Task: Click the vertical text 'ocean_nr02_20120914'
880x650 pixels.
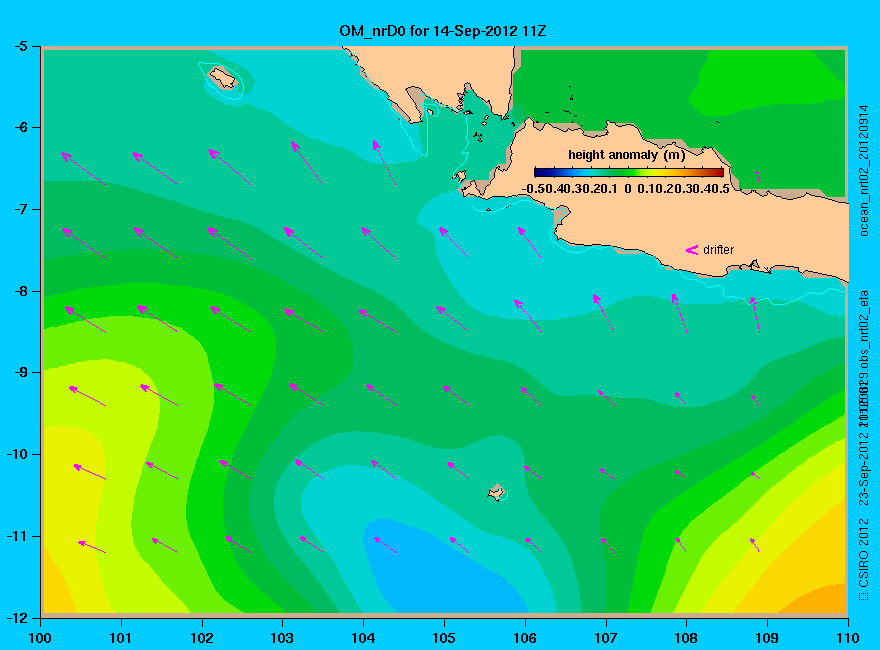Action: coord(864,170)
